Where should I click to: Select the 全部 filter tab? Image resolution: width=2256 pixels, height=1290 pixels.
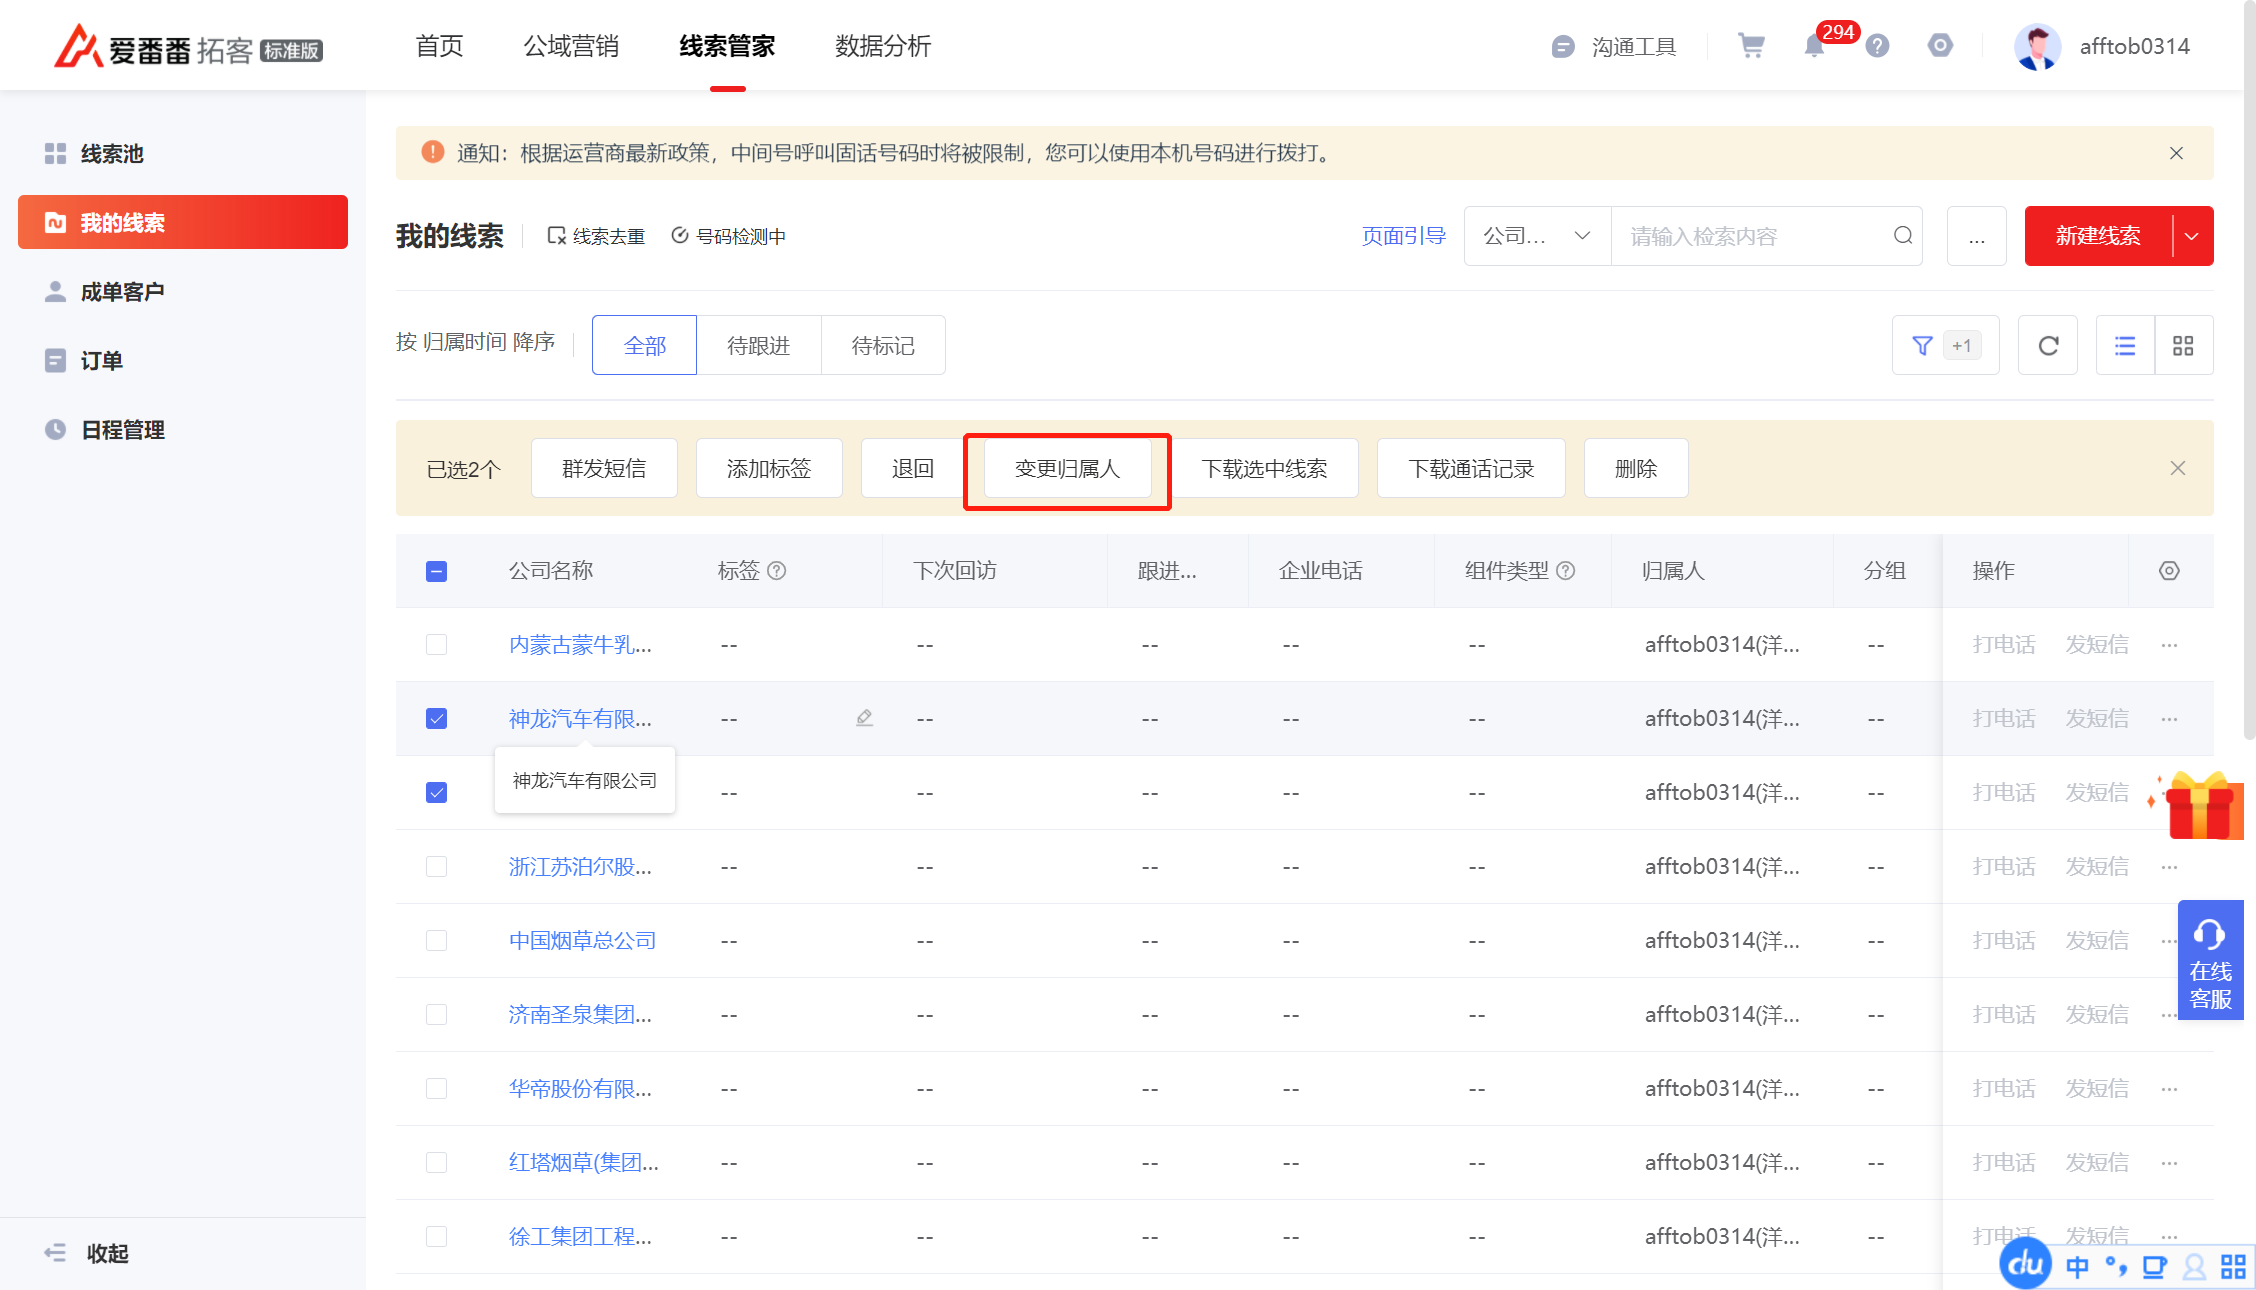645,346
